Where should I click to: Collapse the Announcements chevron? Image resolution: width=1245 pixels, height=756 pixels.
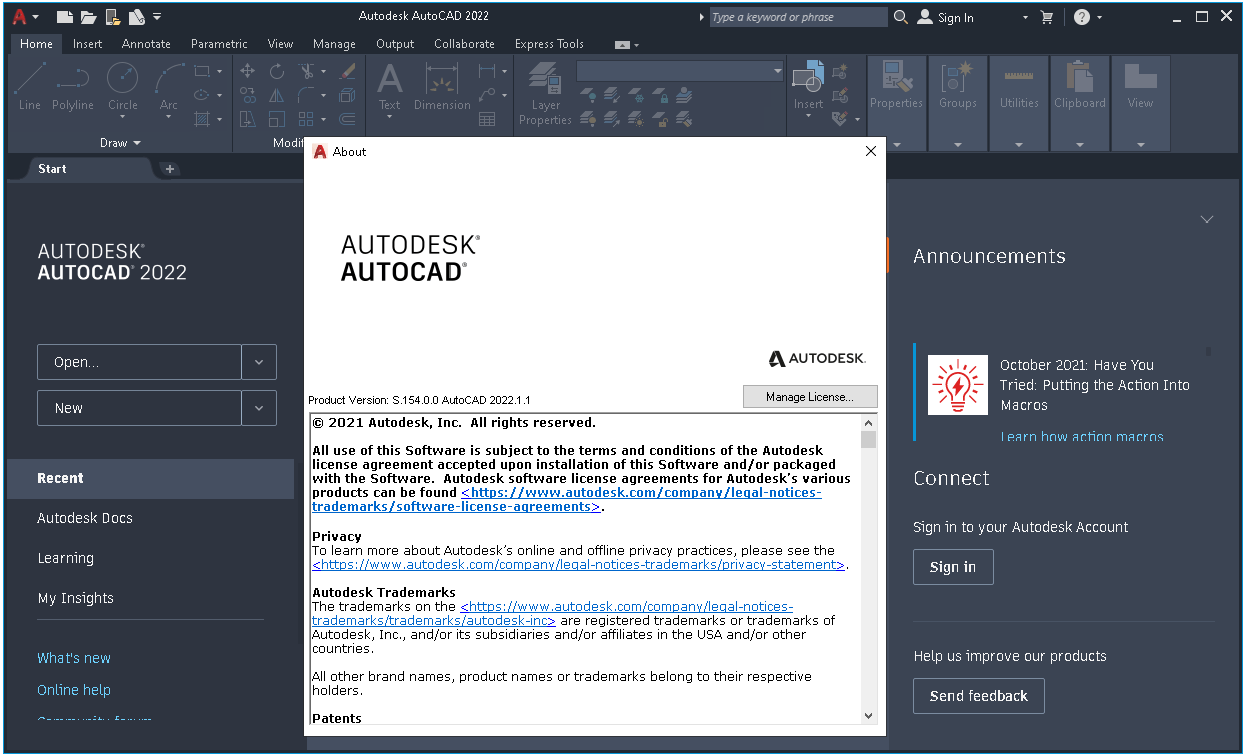click(1207, 219)
